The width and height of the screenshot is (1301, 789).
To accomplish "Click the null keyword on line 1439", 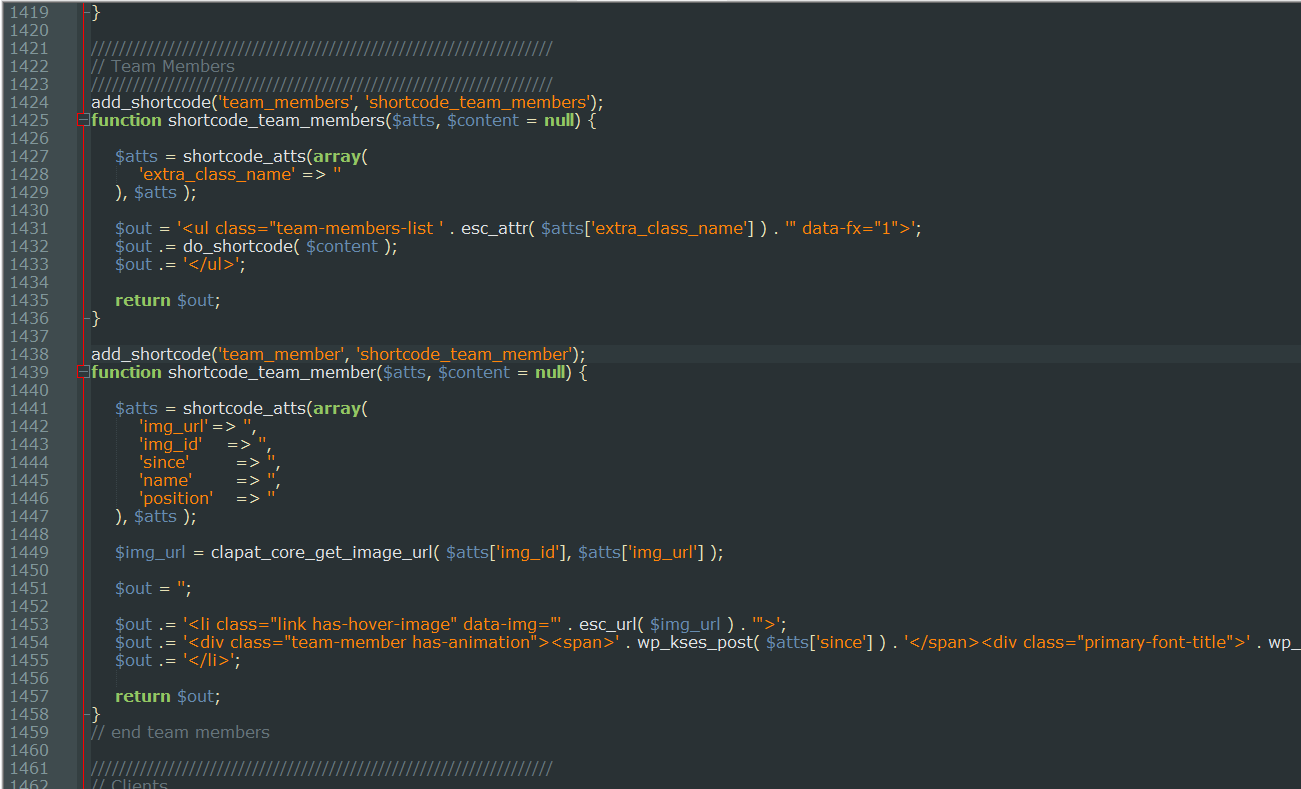I will [551, 372].
